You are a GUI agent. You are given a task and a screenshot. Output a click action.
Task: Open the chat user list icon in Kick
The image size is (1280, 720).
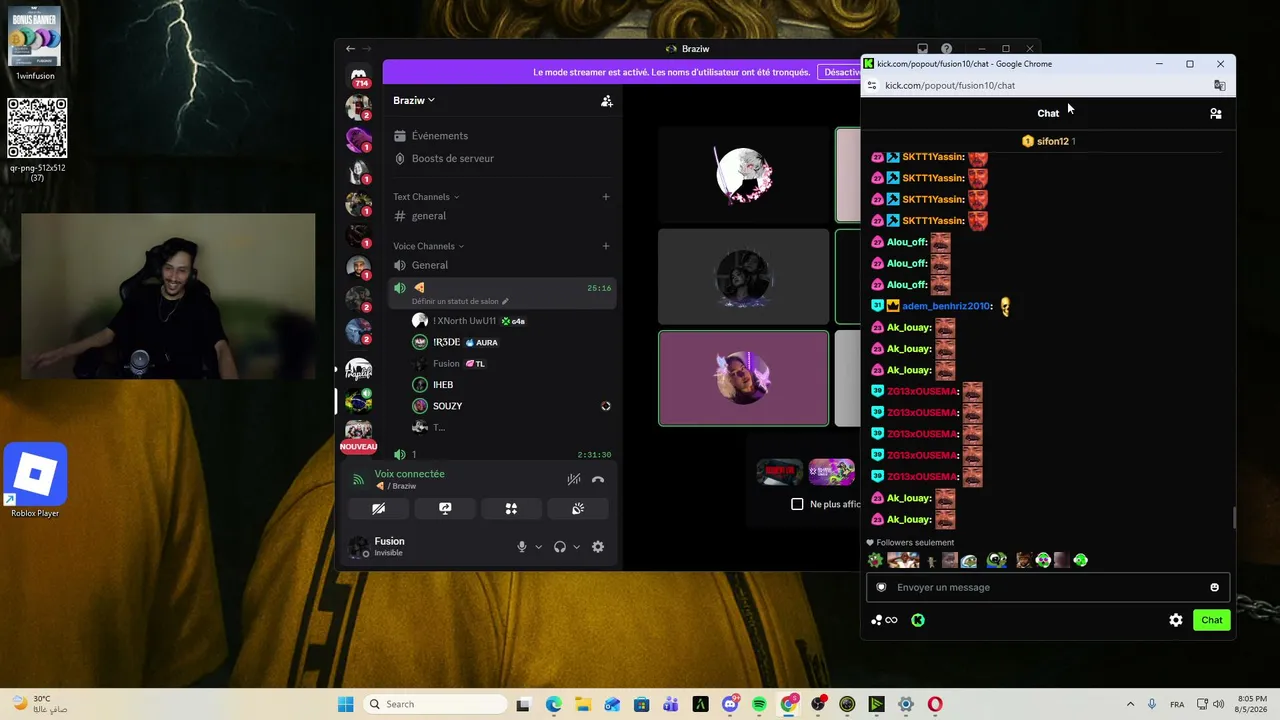pos(1215,114)
